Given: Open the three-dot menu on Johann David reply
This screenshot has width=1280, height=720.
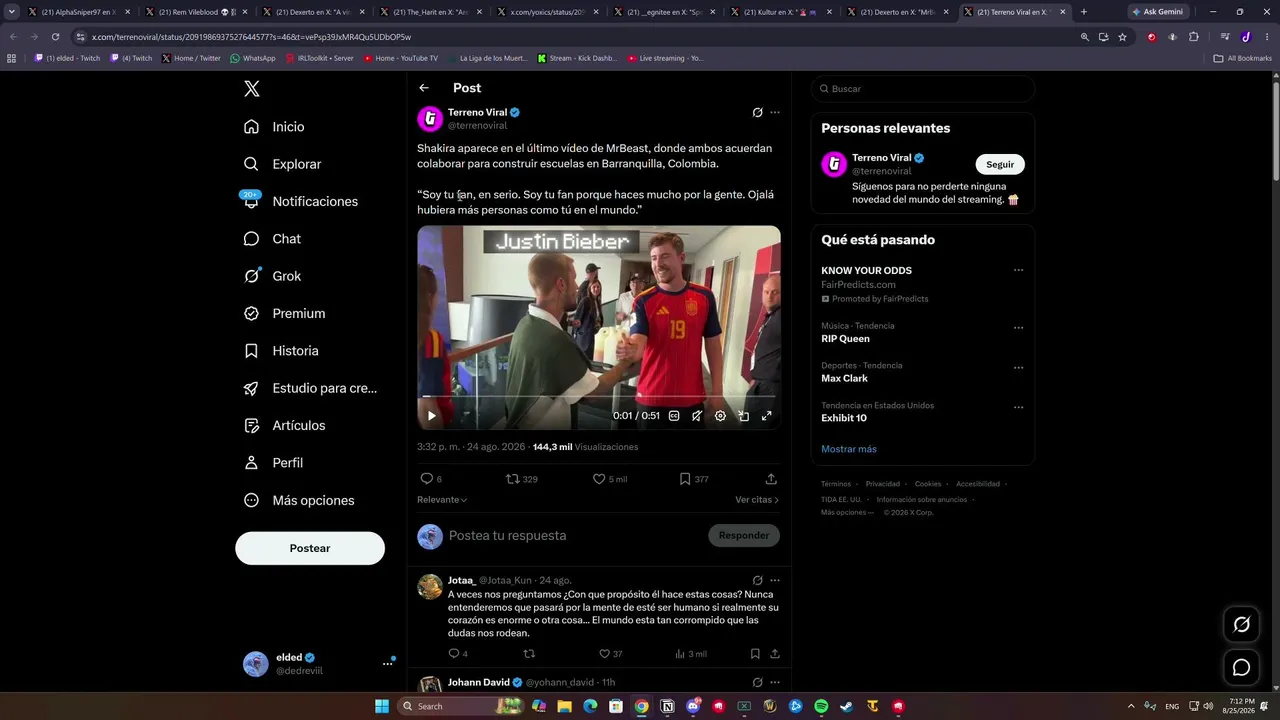Looking at the screenshot, I should [x=775, y=682].
